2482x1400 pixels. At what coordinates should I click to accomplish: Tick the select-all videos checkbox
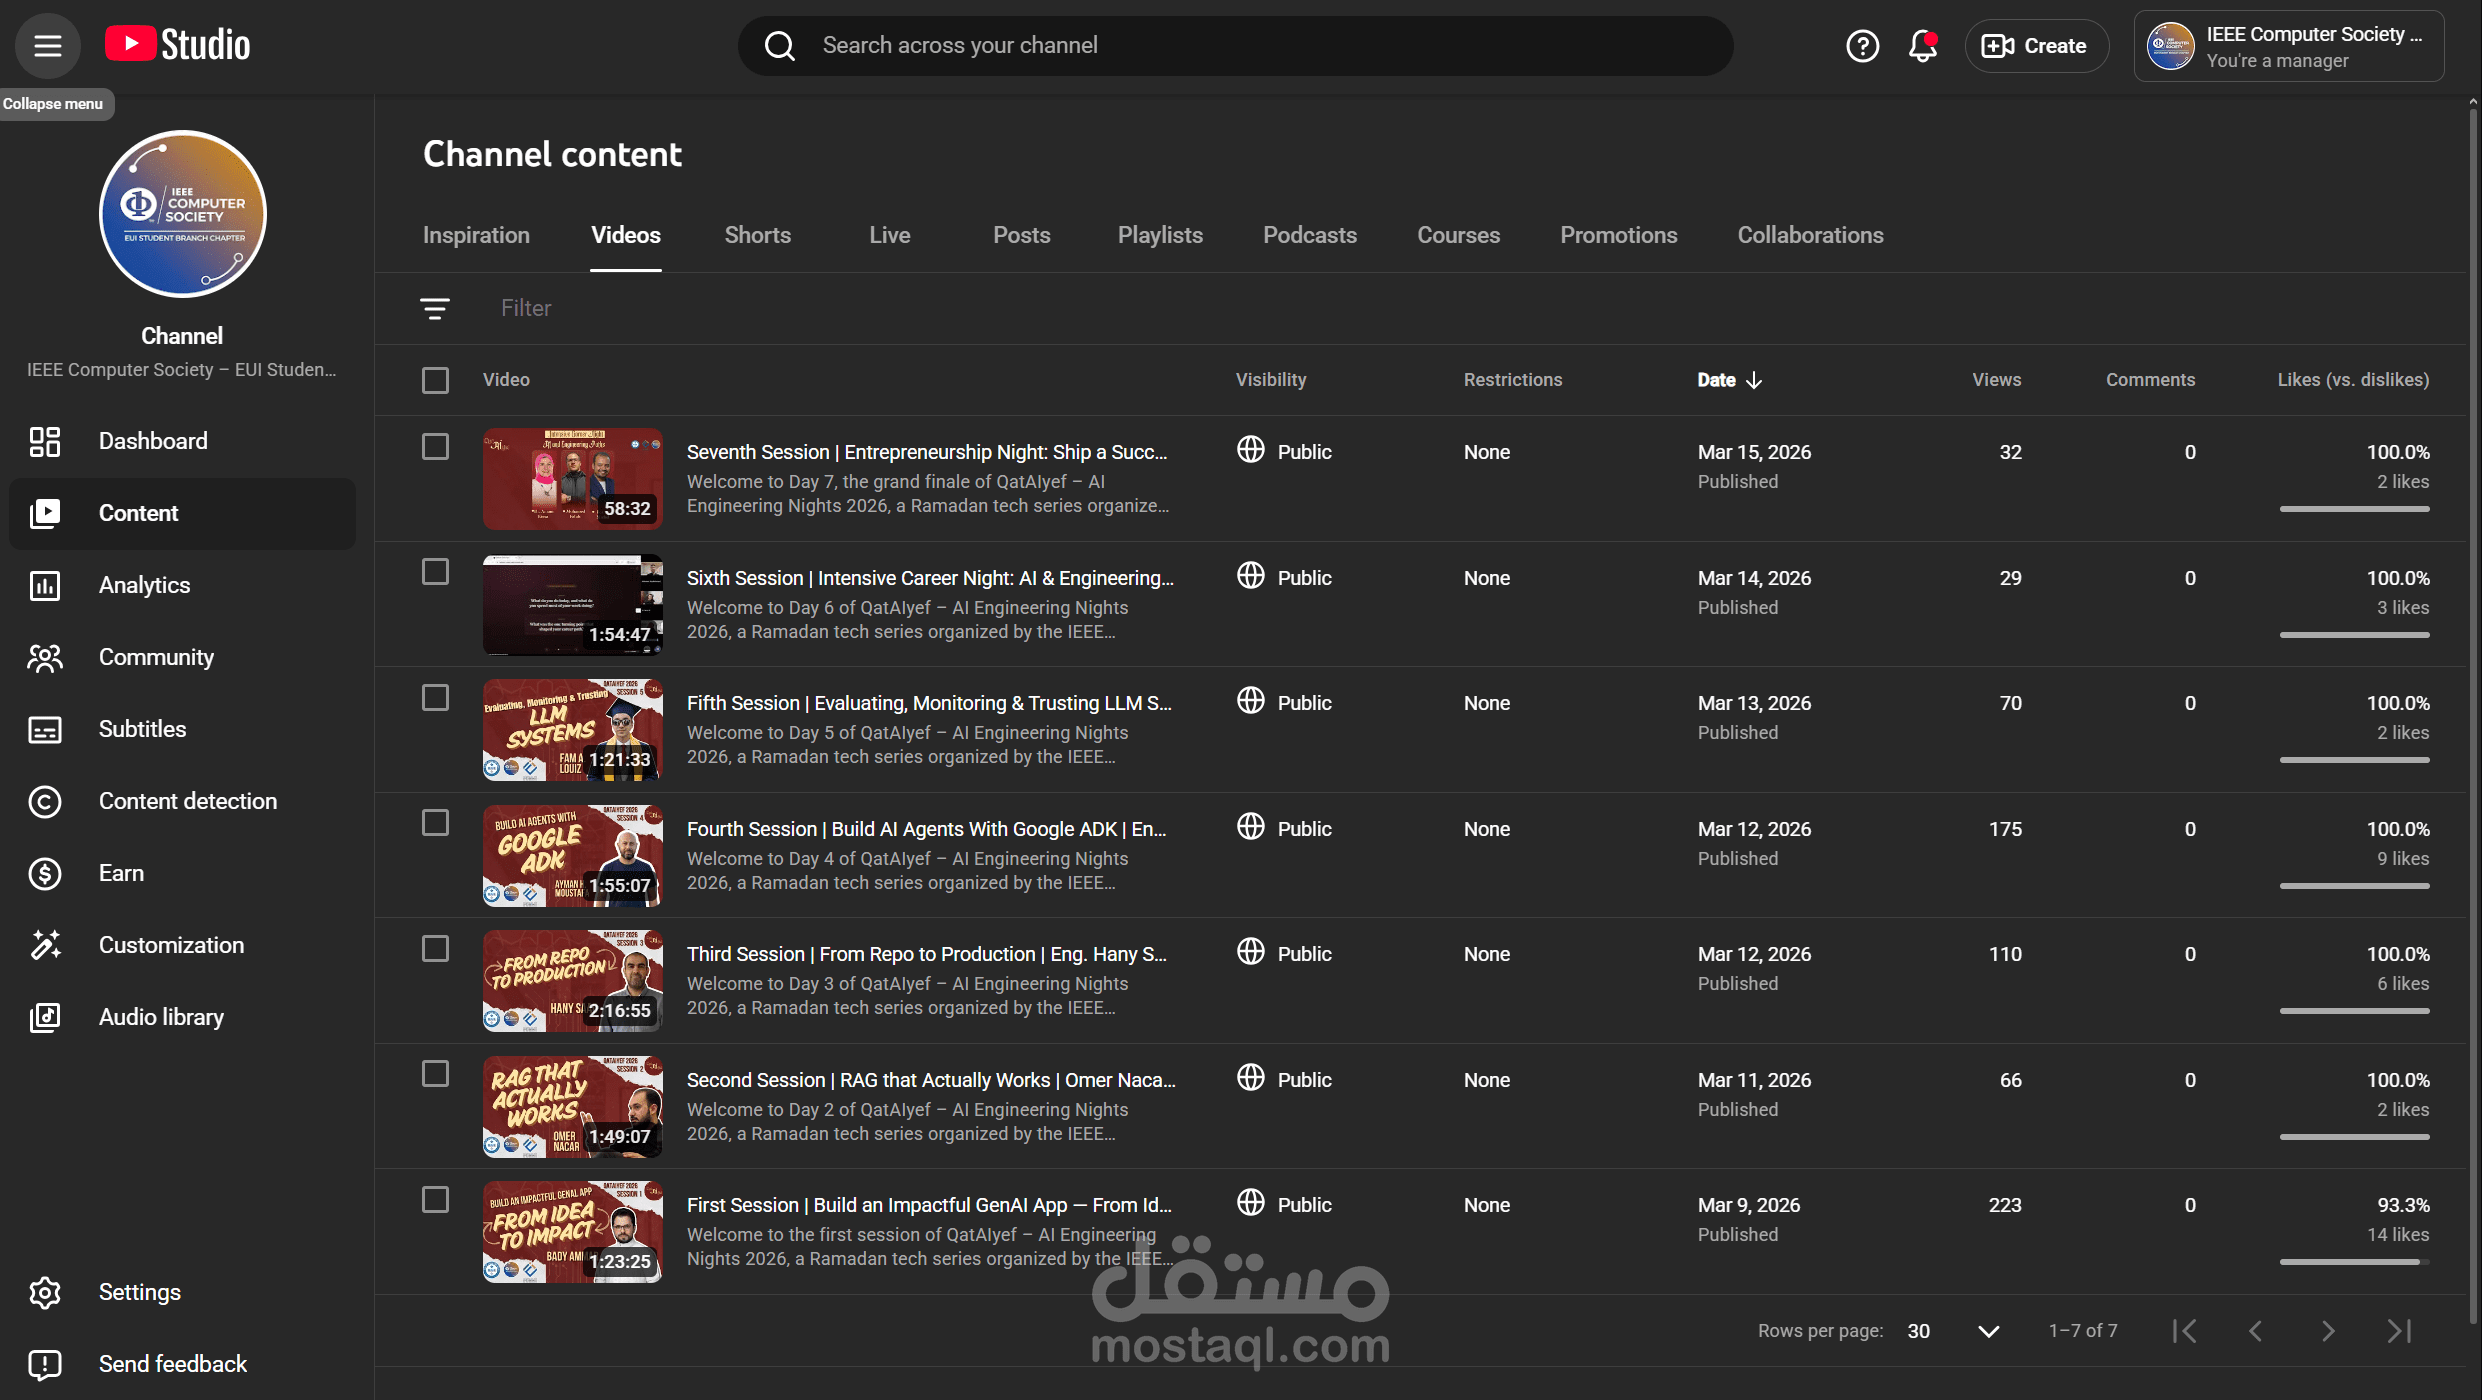(435, 380)
